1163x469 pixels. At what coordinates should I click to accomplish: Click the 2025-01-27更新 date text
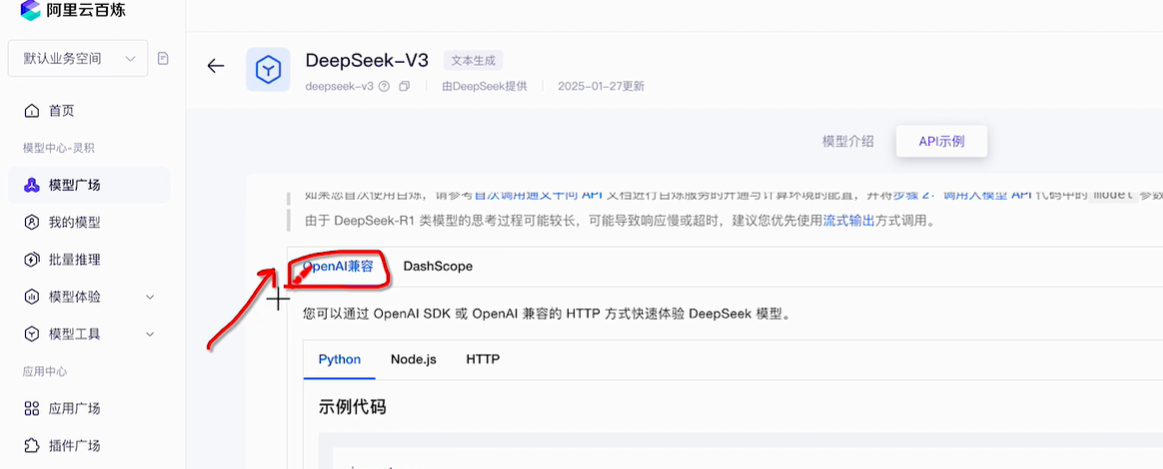(x=601, y=86)
